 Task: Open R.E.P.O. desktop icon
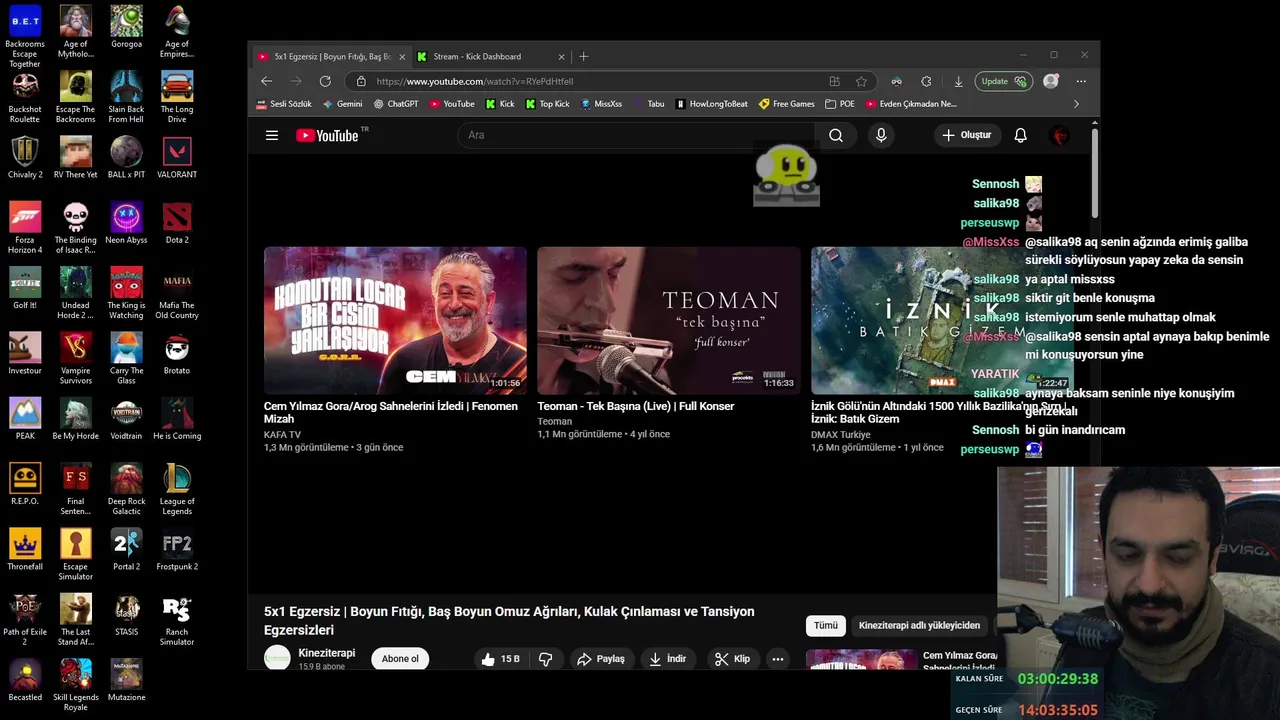coord(25,484)
